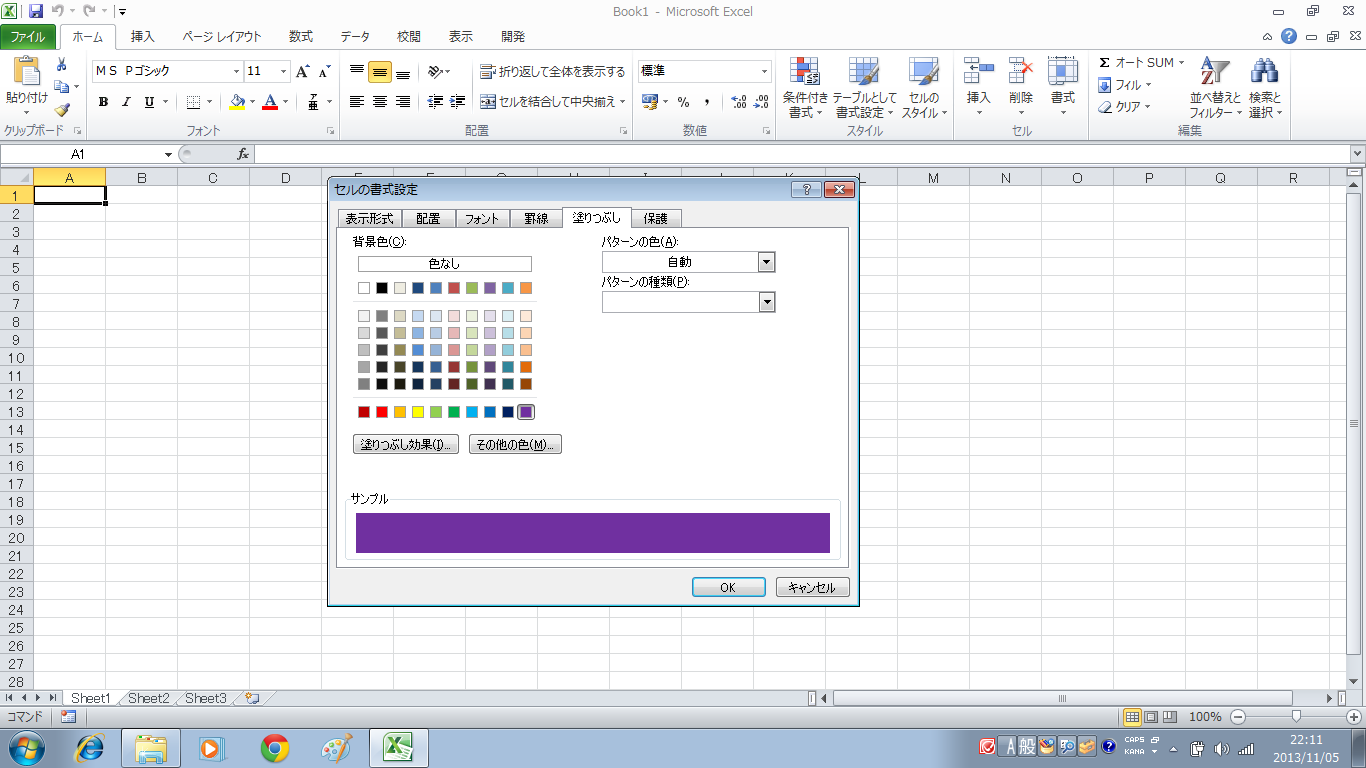Switch to the 罫線 tab
Image resolution: width=1366 pixels, height=768 pixels.
536,218
